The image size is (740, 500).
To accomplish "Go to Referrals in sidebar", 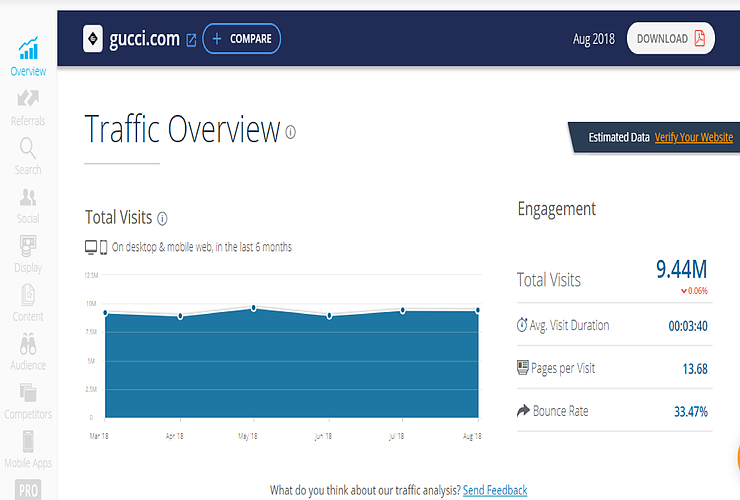I will tap(28, 105).
